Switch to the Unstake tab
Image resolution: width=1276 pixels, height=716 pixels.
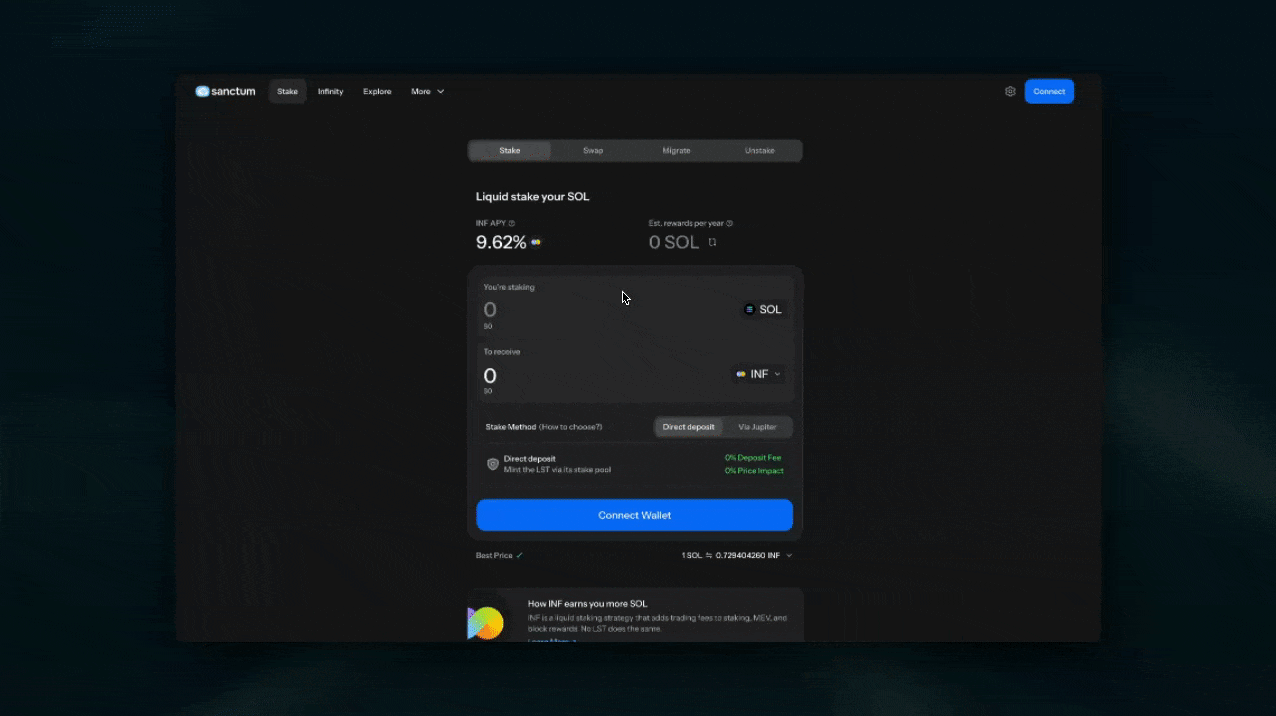click(759, 150)
